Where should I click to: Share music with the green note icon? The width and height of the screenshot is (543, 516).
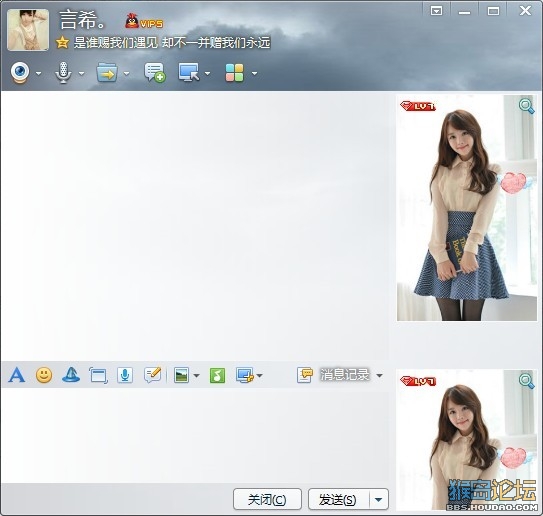[217, 375]
